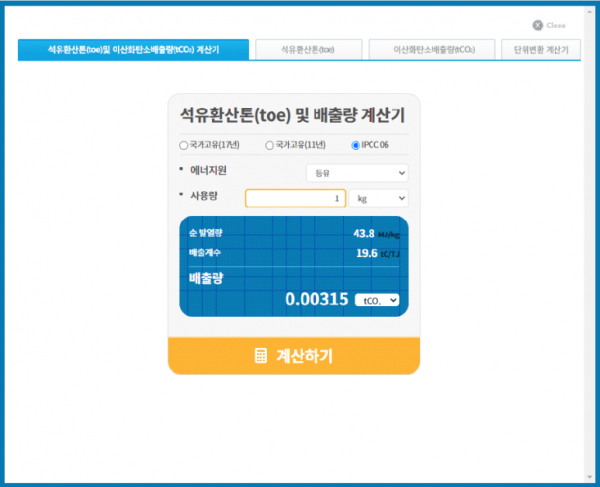This screenshot has width=600, height=487.
Task: Click the 43.8 net calorific value
Action: [x=363, y=233]
